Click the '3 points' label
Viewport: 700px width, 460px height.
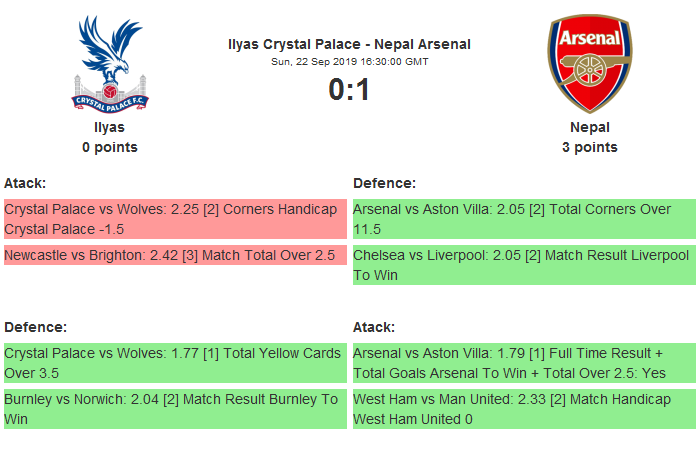tap(590, 147)
